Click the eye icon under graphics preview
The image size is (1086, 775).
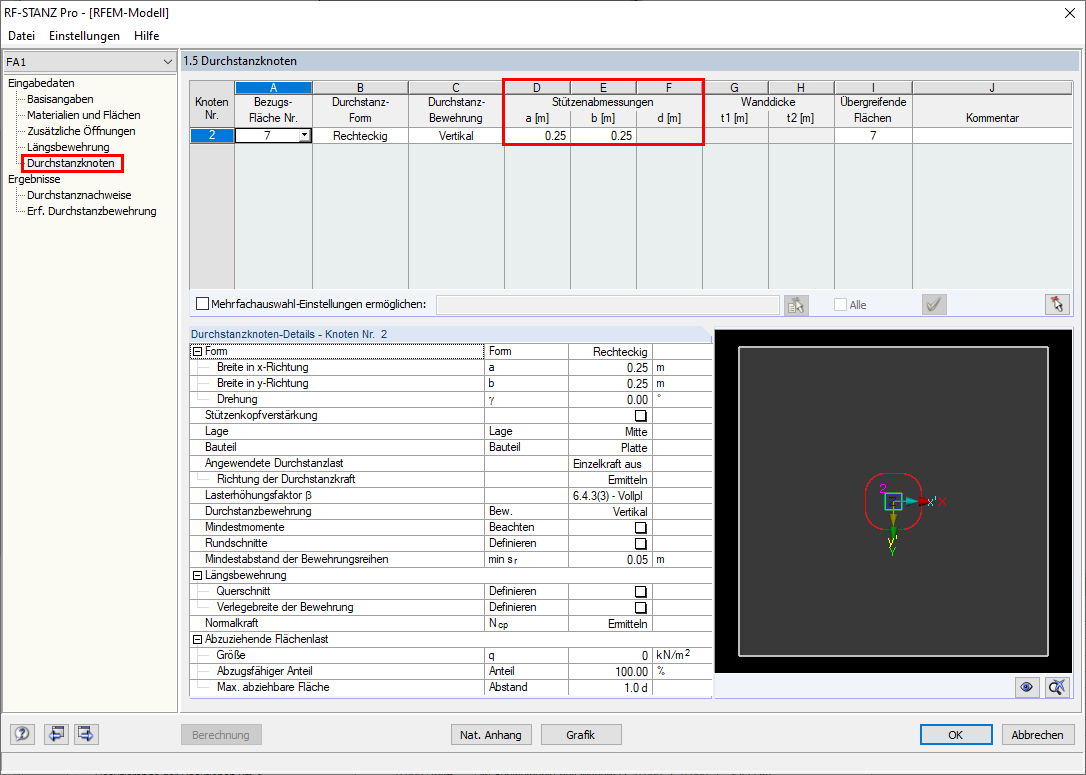1026,687
